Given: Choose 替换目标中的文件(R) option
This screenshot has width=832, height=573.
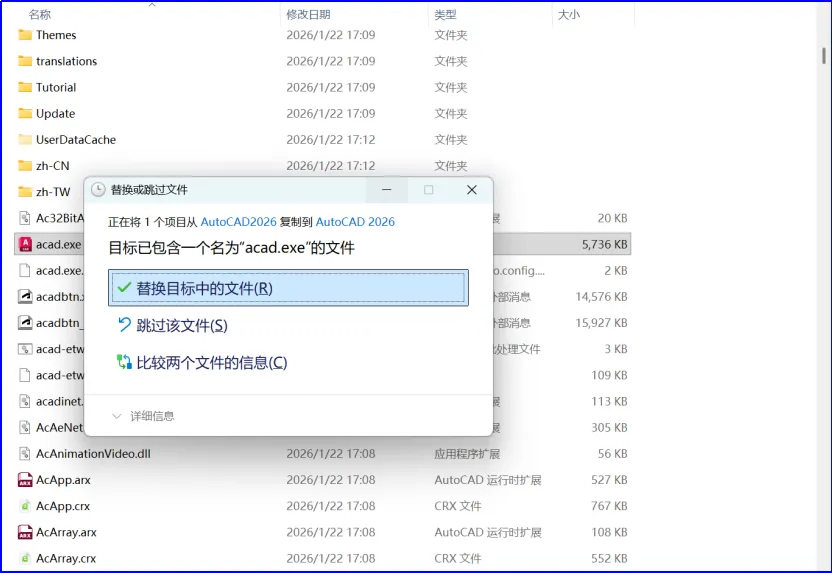Looking at the screenshot, I should (x=288, y=288).
